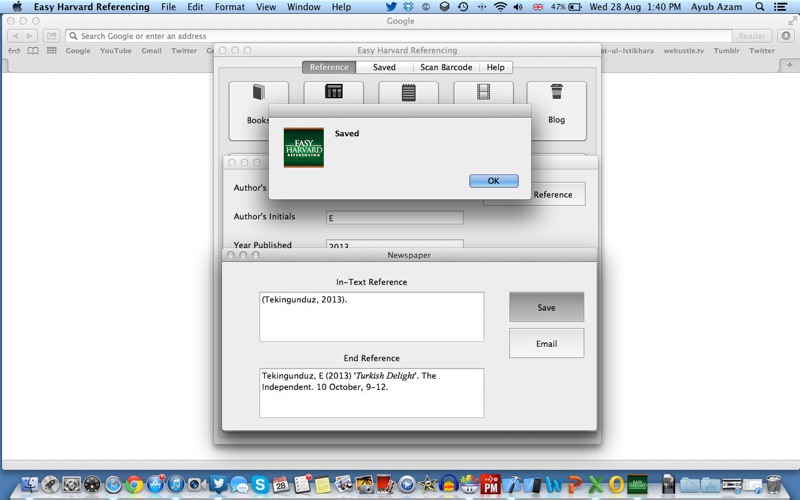Screen dimensions: 800x500
Task: Open Safari's Reading List glasses icon
Action: pos(14,51)
